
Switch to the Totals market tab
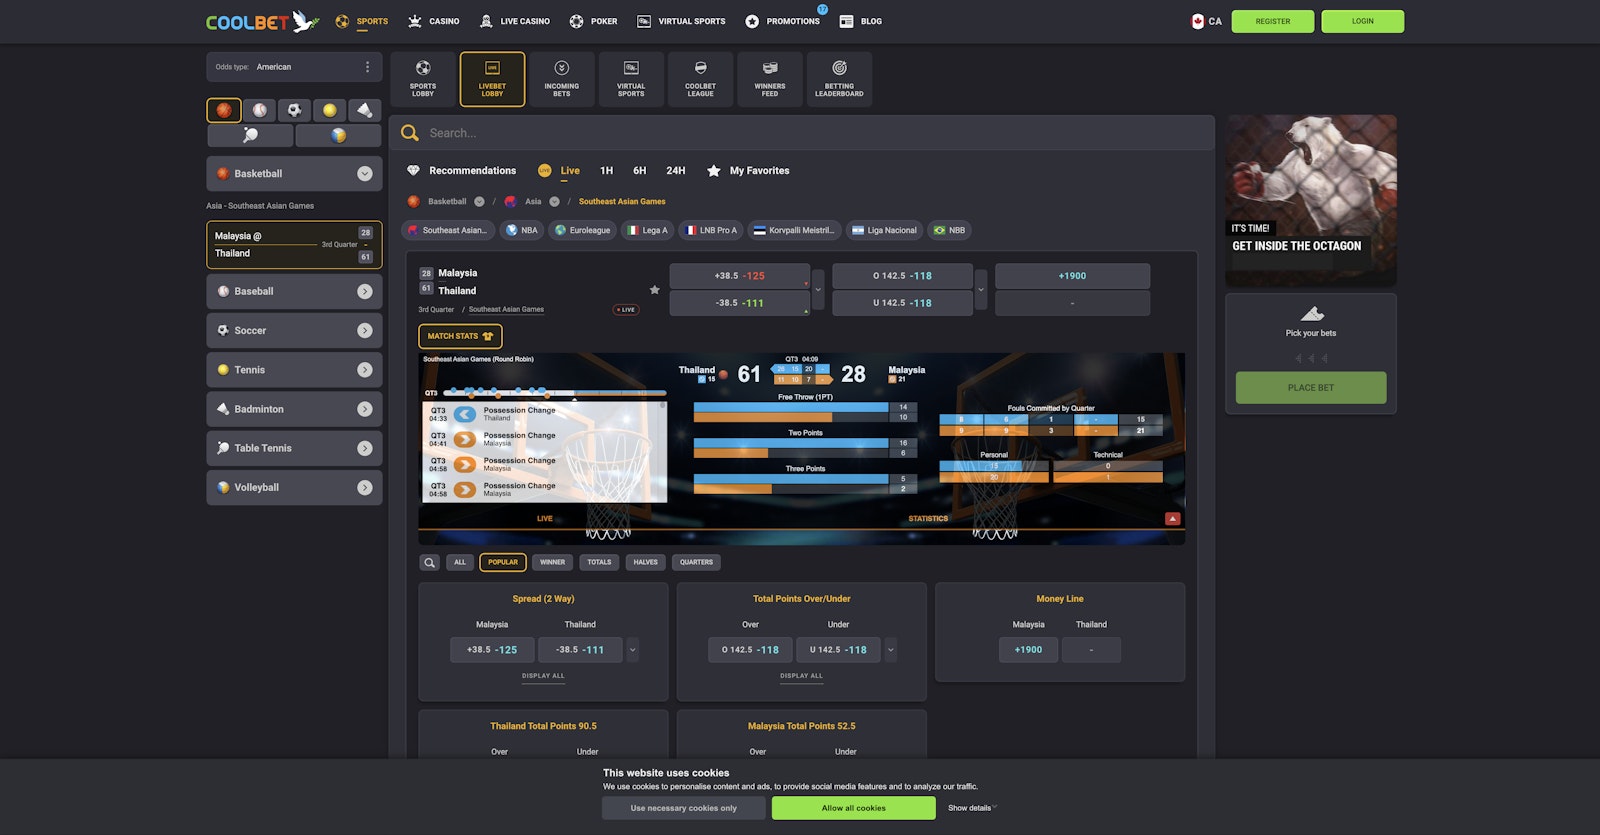(599, 562)
